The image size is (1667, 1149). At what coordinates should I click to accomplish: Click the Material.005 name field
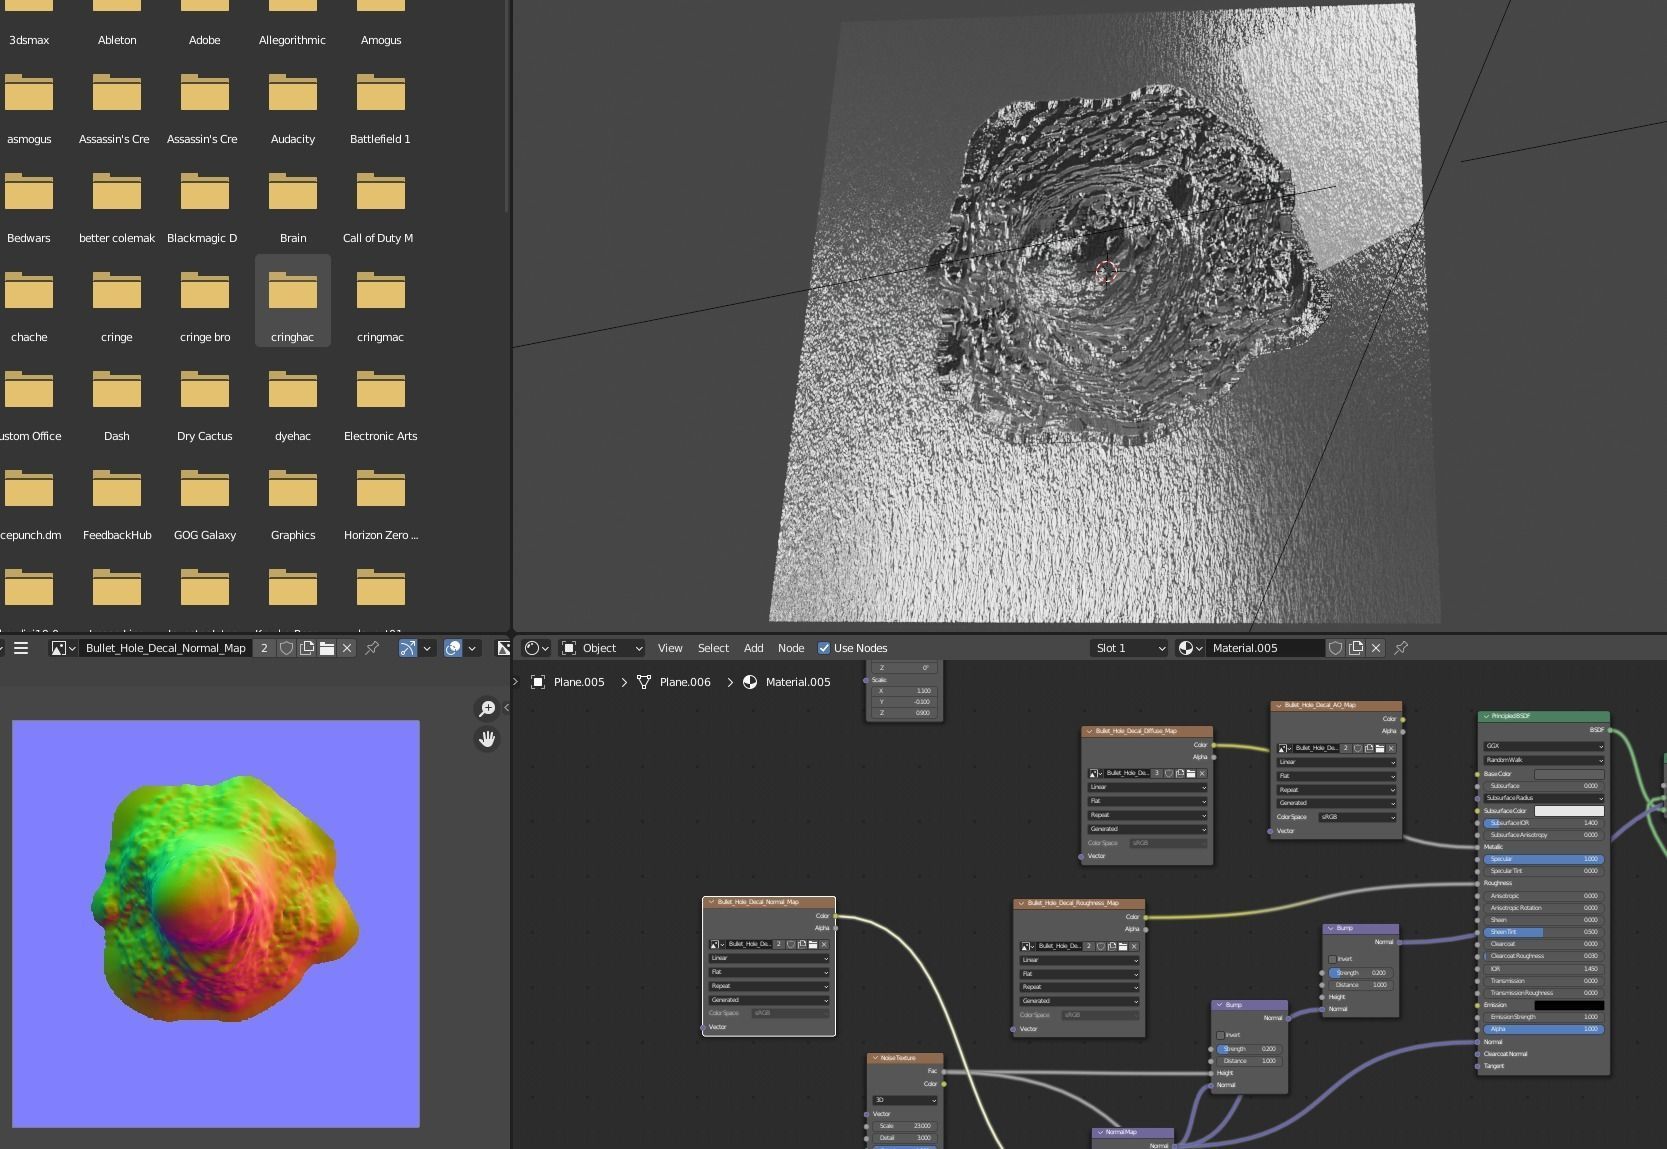[1264, 648]
